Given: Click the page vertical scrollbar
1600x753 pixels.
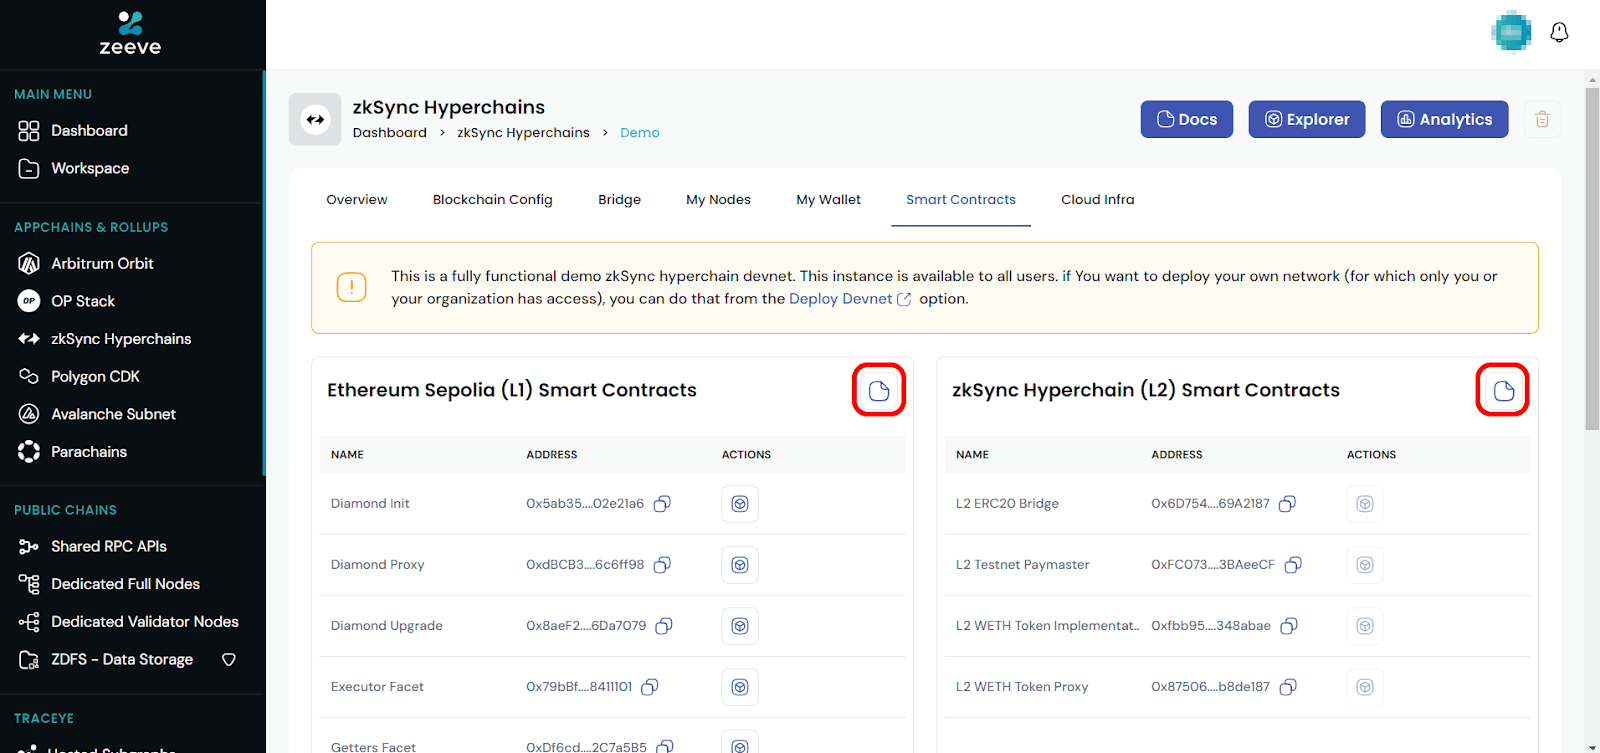Looking at the screenshot, I should coord(1592,258).
